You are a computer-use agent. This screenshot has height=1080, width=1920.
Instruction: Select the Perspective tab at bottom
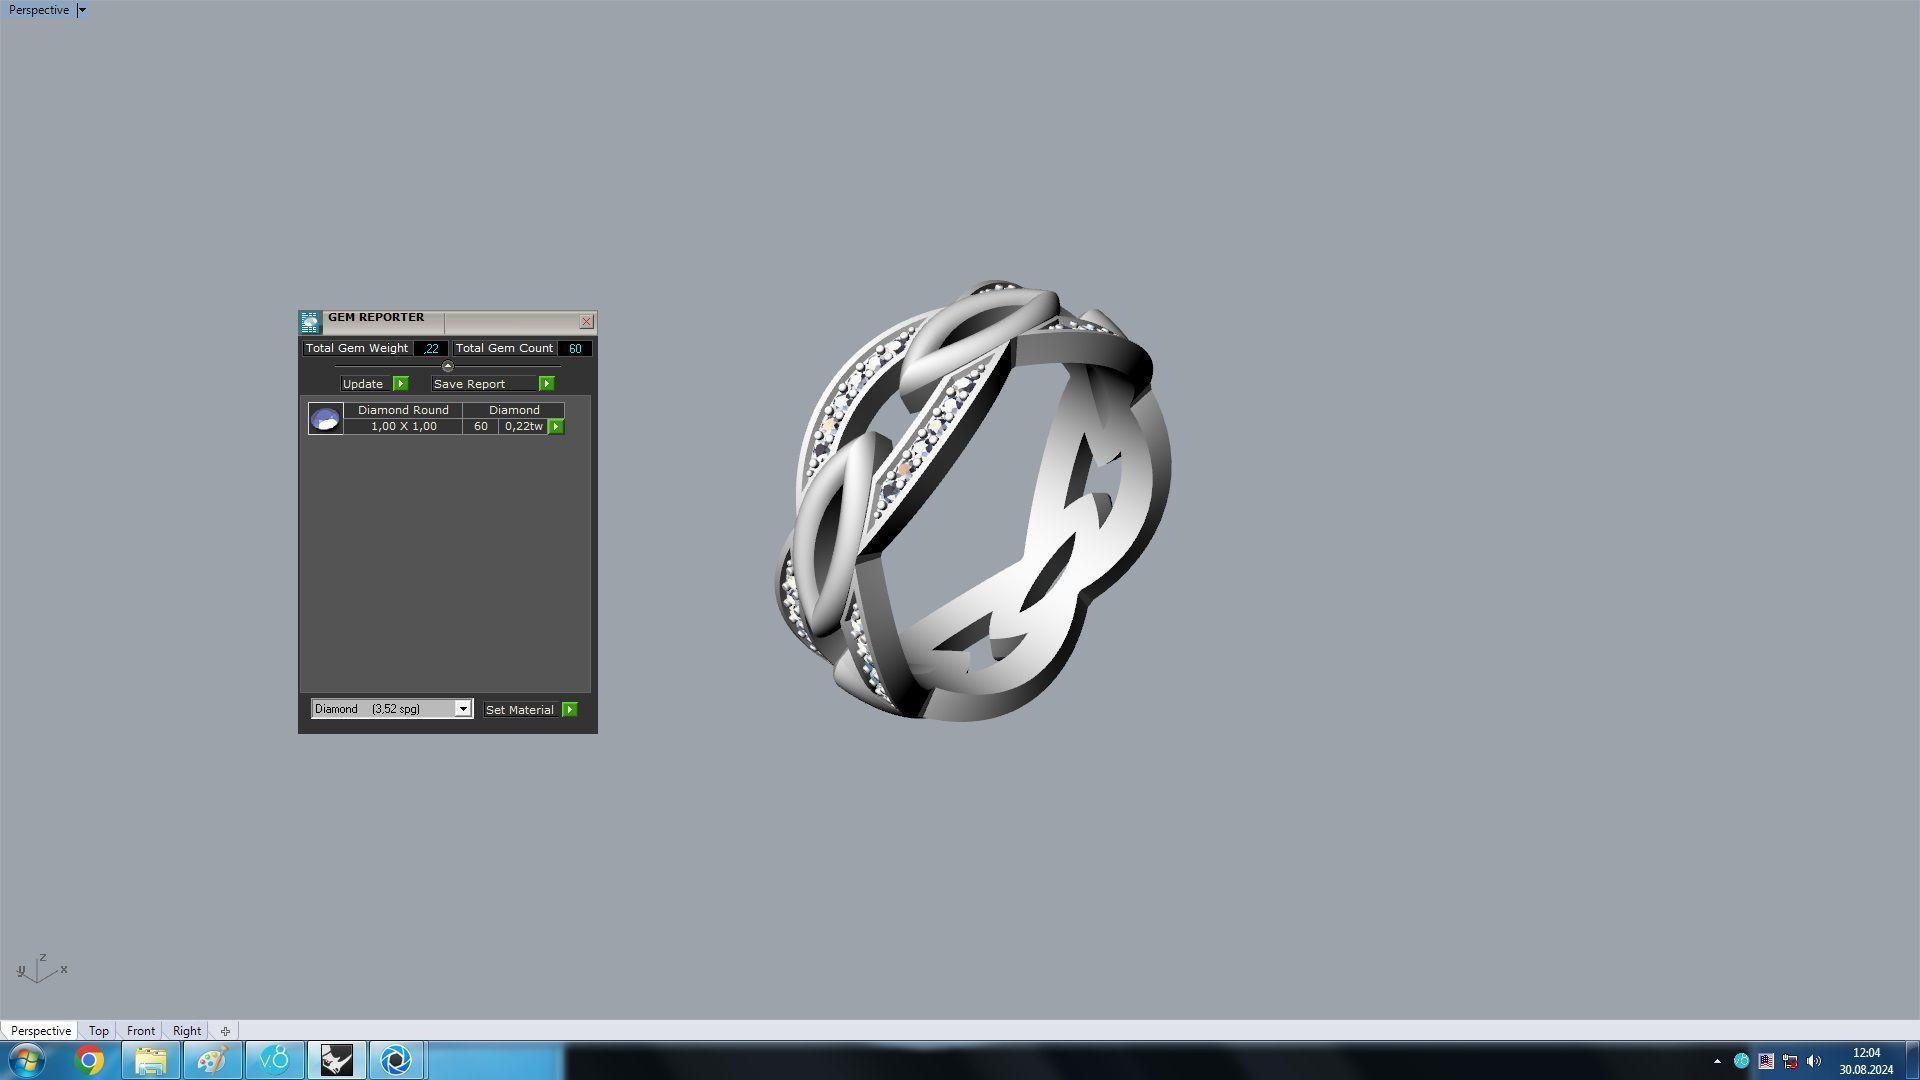(x=41, y=1031)
